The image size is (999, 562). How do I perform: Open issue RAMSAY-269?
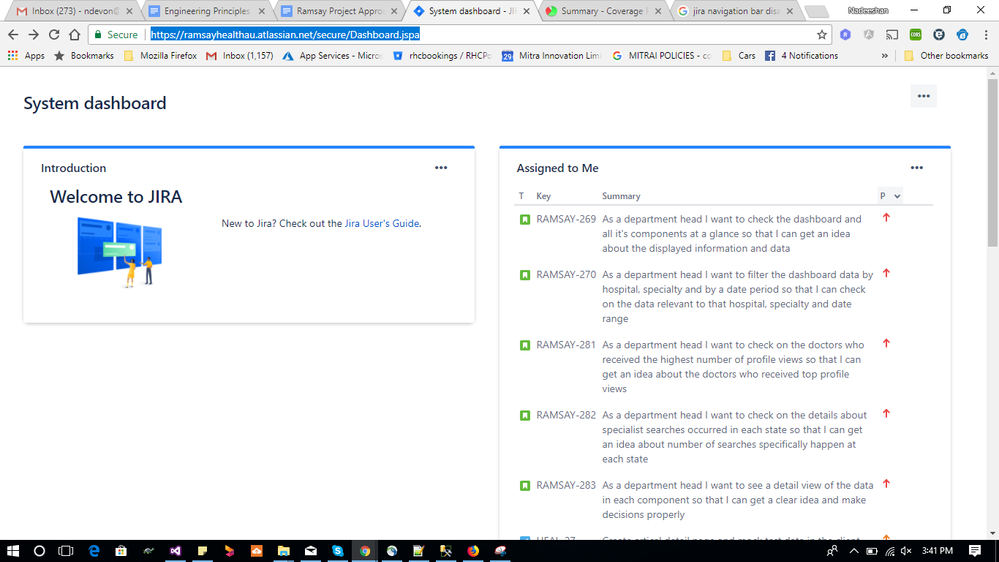566,219
